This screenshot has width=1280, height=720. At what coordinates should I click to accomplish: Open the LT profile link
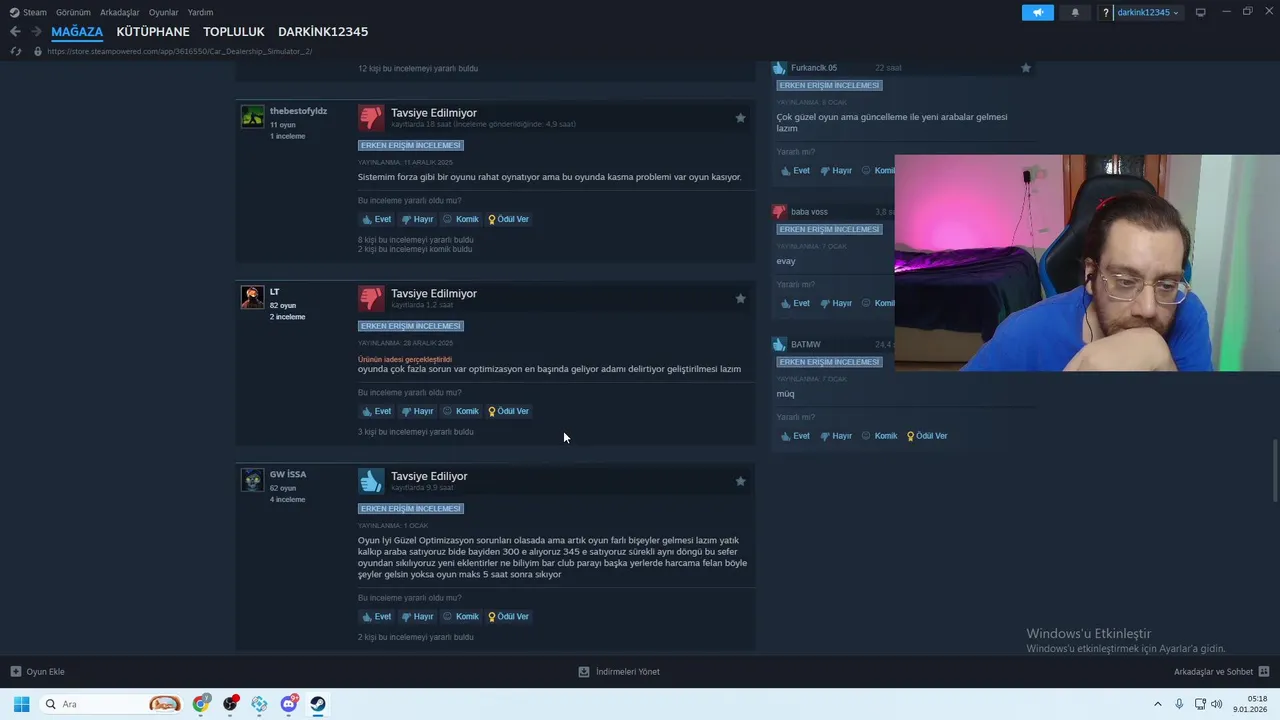[x=274, y=292]
